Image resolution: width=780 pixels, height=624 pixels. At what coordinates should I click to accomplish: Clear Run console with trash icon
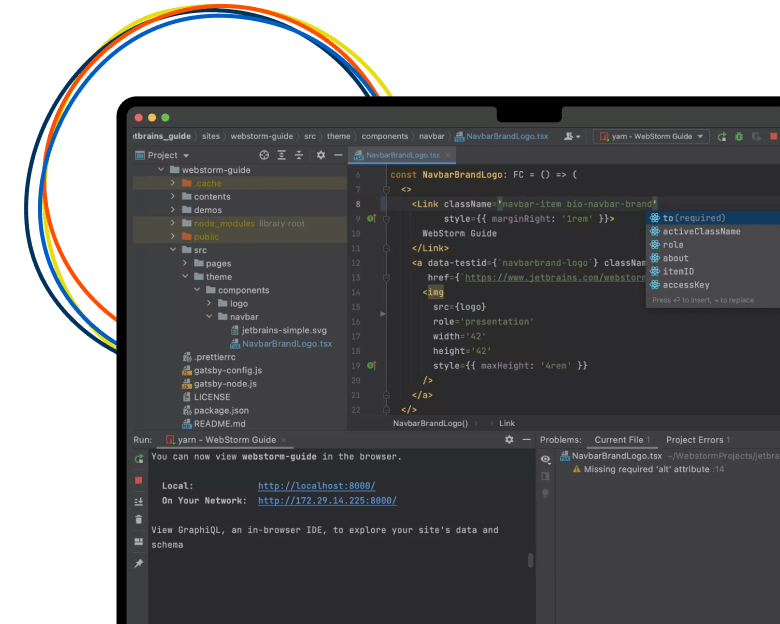pos(139,520)
